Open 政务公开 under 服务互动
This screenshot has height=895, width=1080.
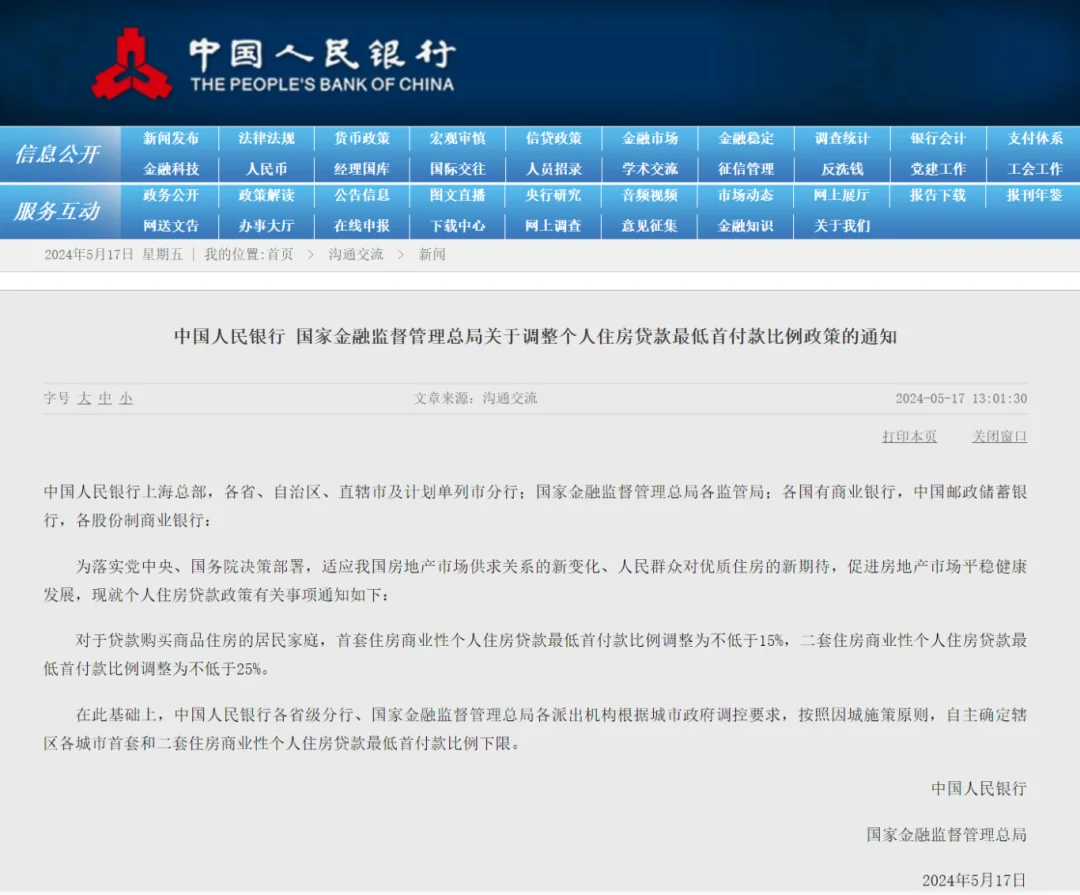171,196
